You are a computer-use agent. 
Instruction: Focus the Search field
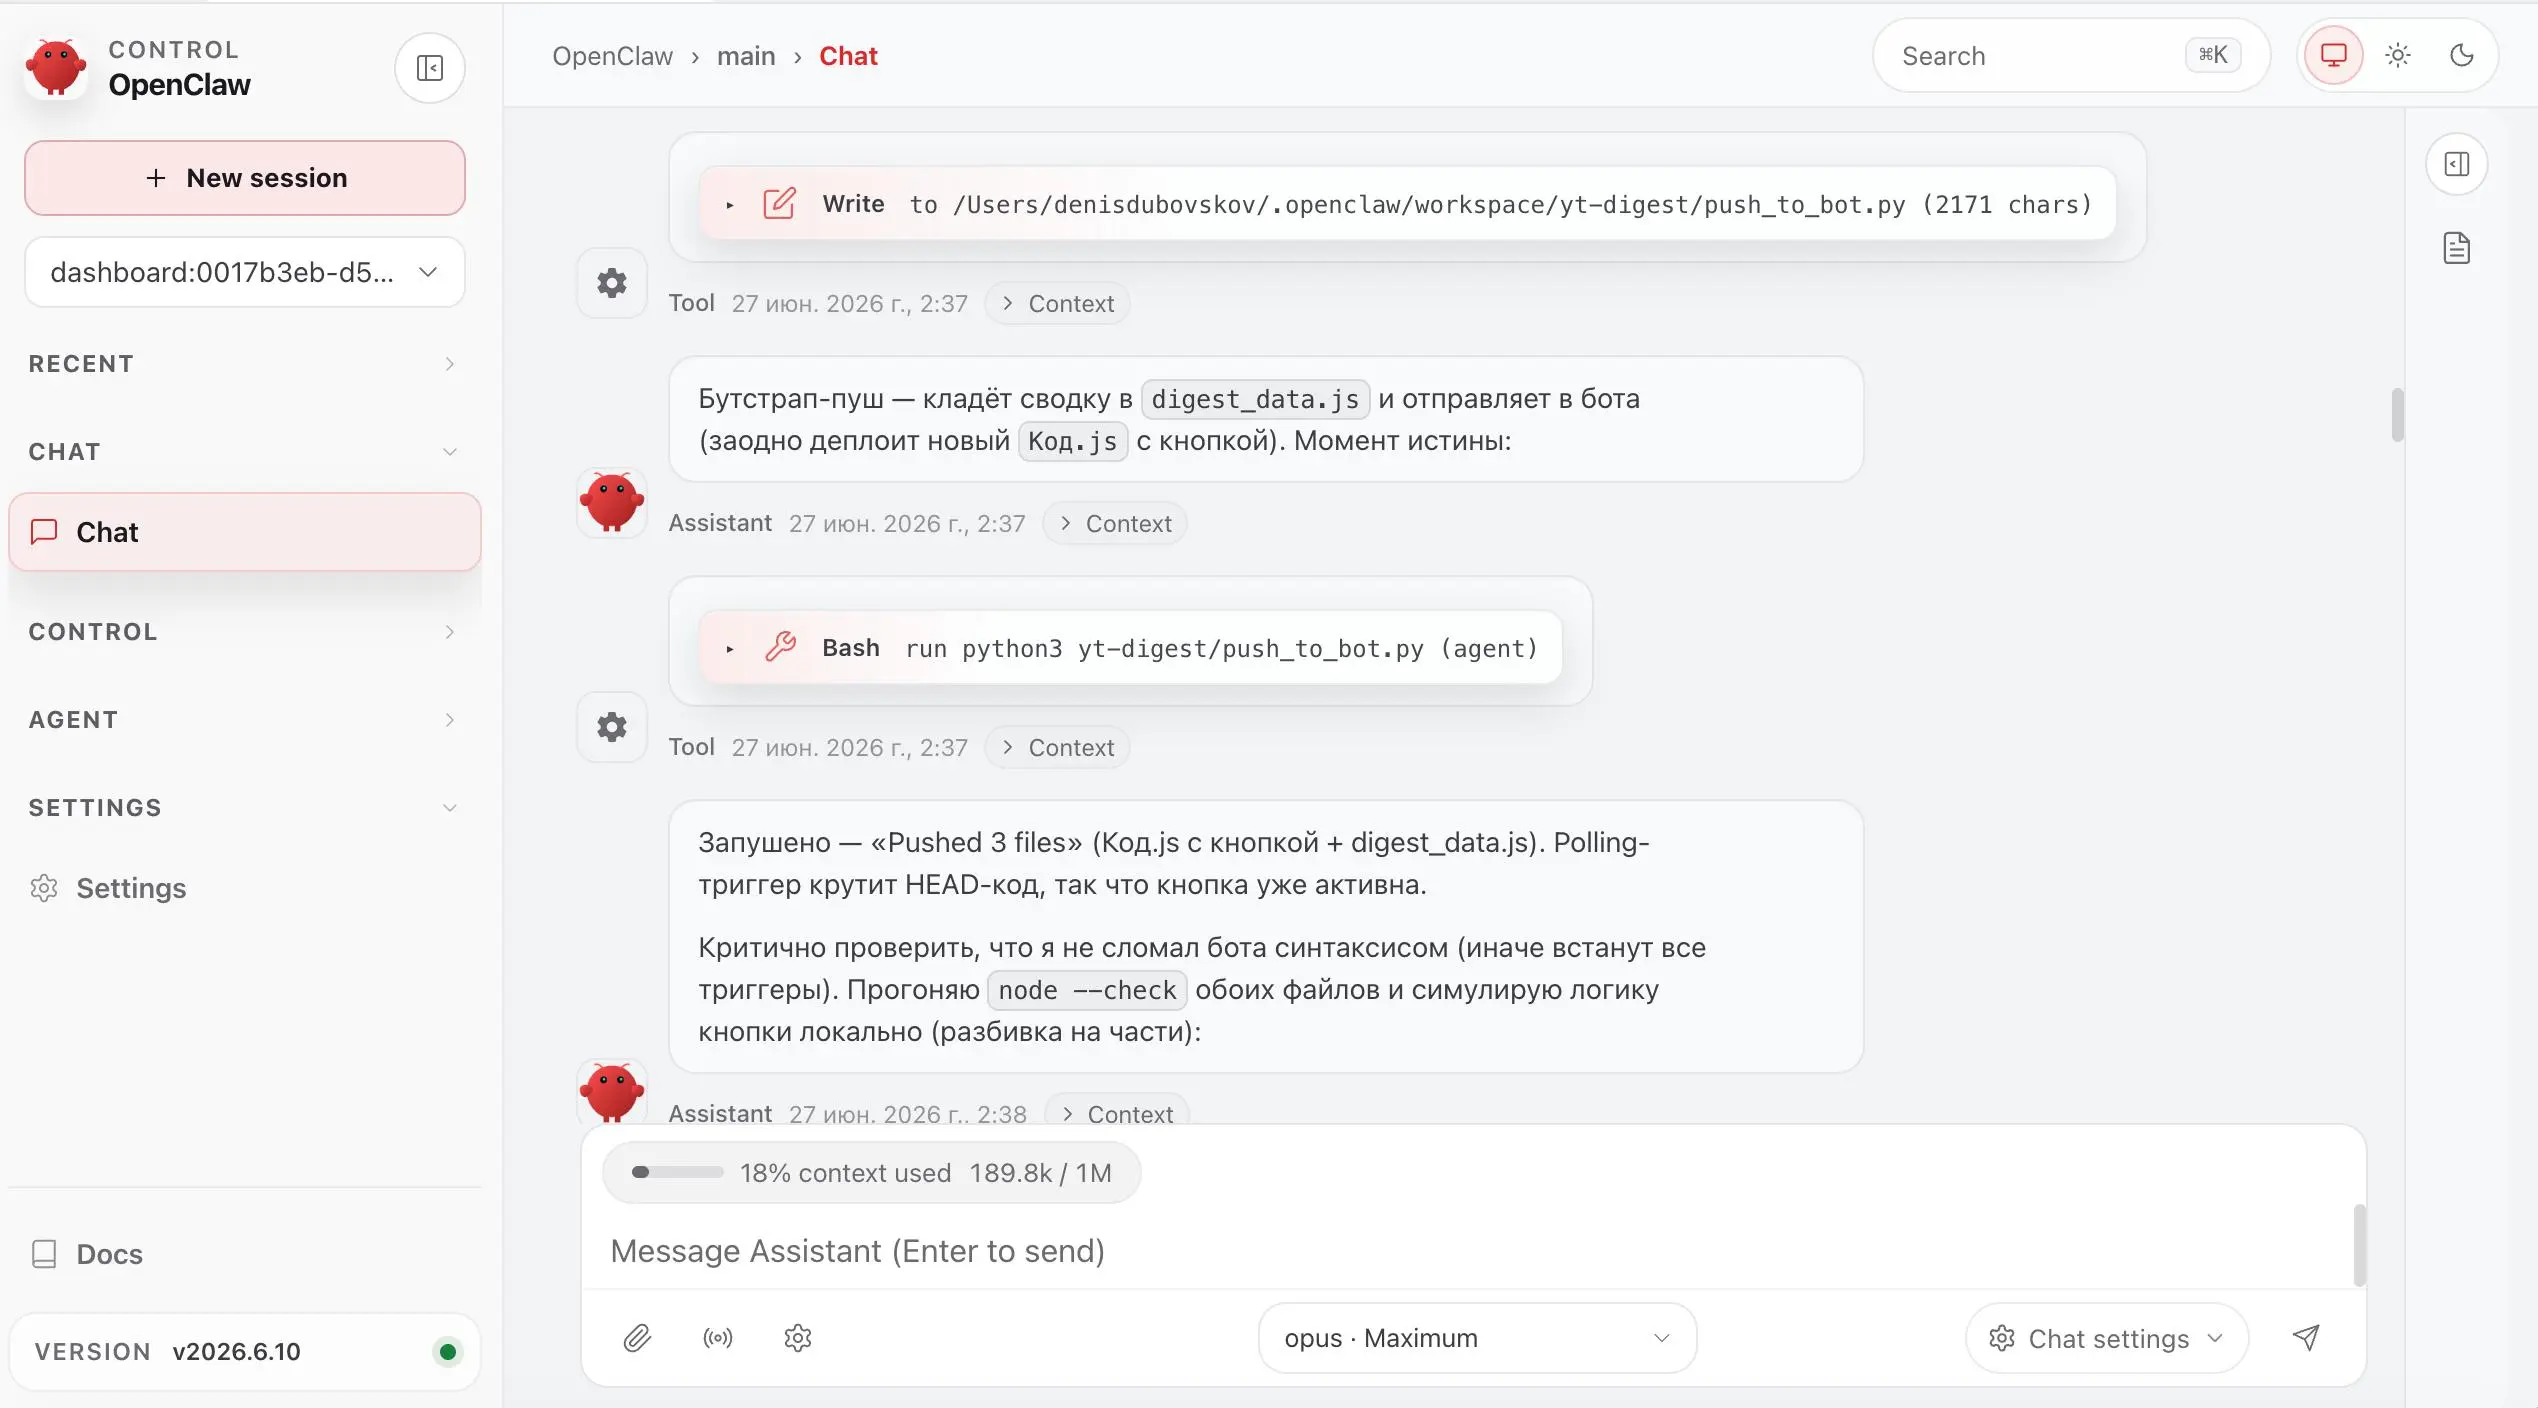2071,56
